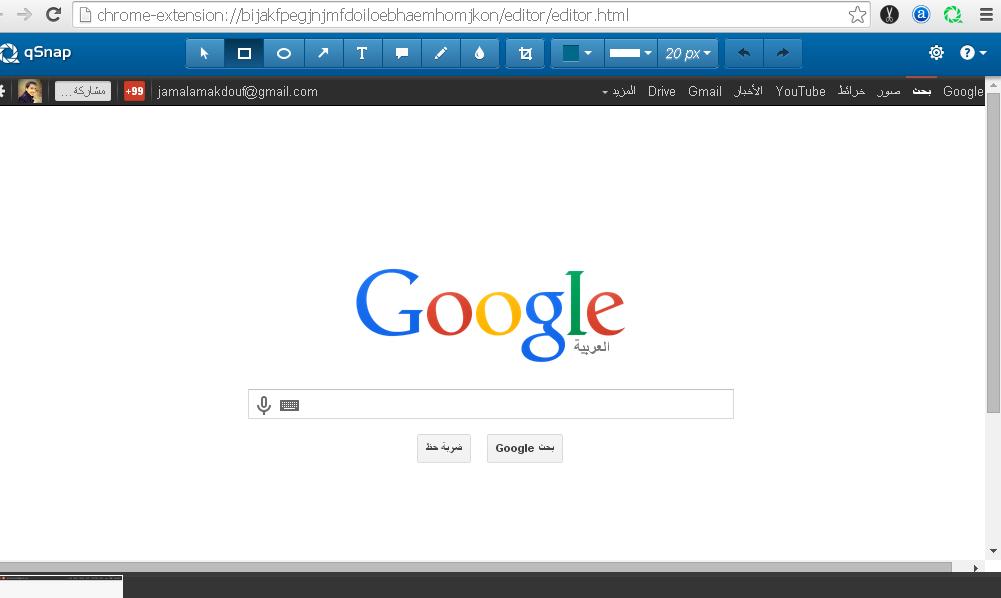1001x598 pixels.
Task: Click the jamalamakdouf@gmail.com account
Action: (x=237, y=91)
